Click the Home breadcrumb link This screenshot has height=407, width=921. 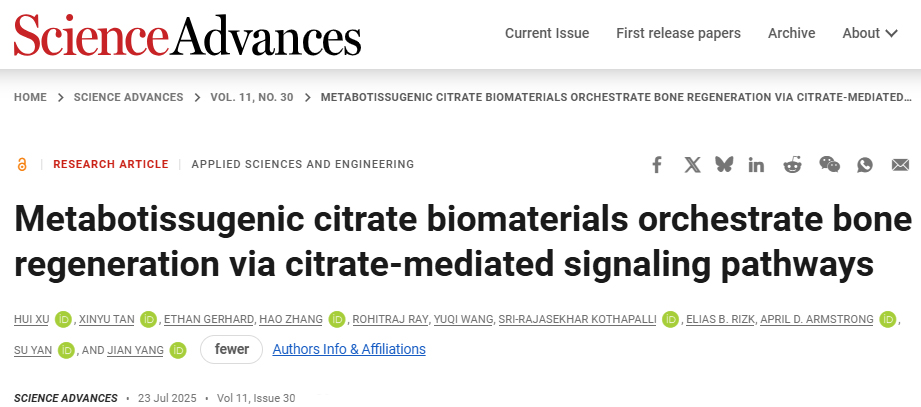click(x=30, y=97)
